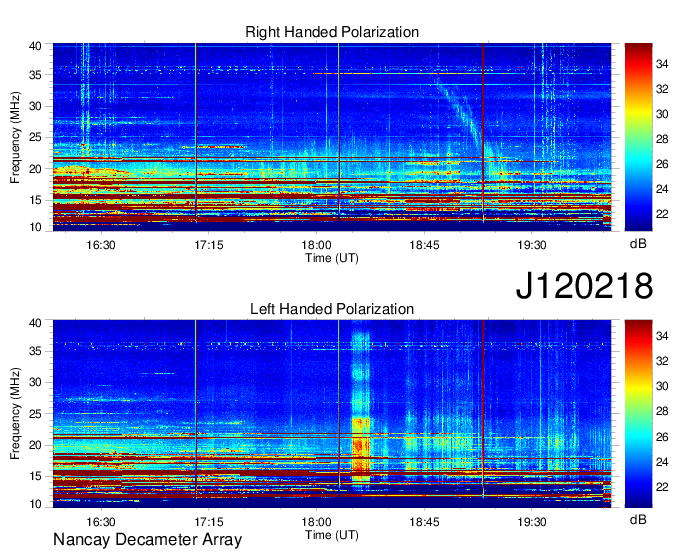
Task: Click the 'dB' unit label under the Left Handed color bar
Action: [638, 519]
